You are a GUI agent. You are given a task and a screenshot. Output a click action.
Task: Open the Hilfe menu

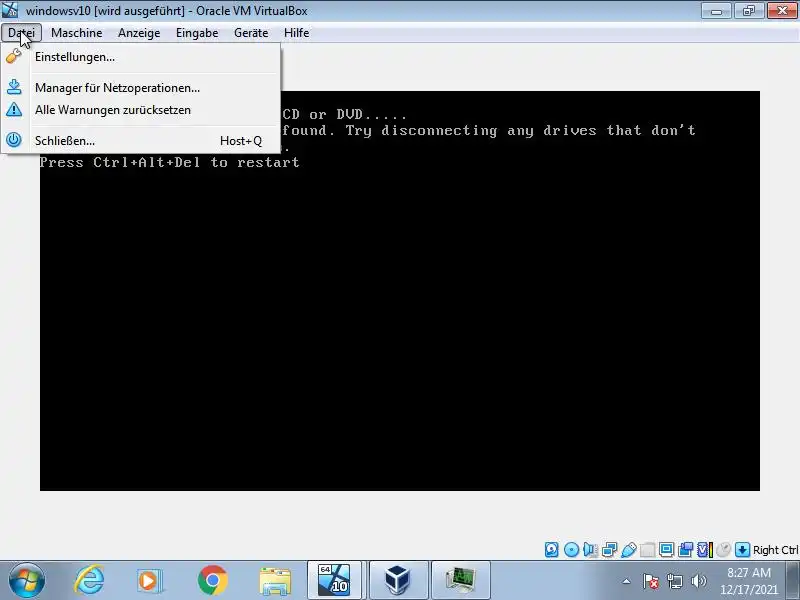296,33
